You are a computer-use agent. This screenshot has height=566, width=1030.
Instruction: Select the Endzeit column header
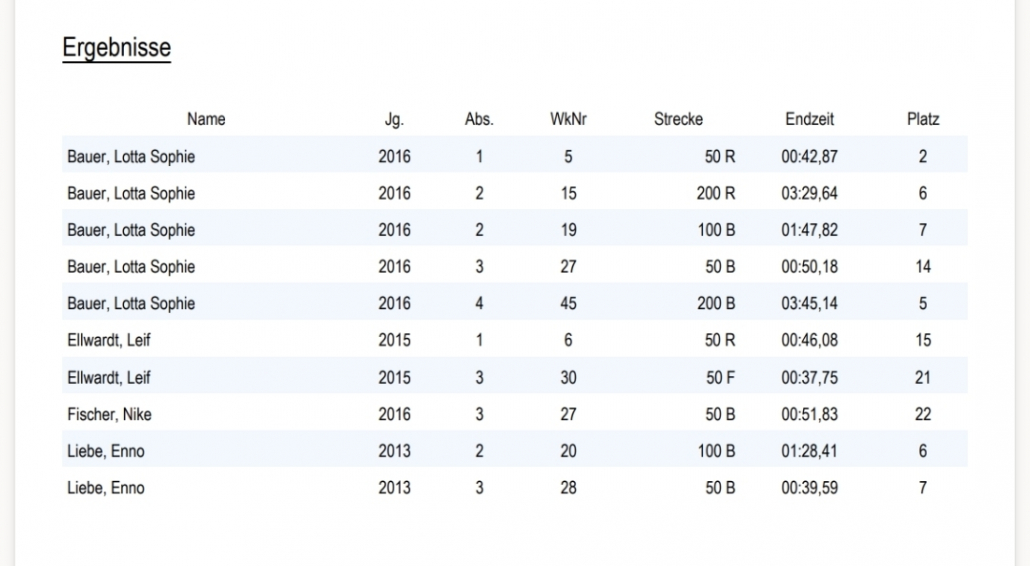[809, 119]
